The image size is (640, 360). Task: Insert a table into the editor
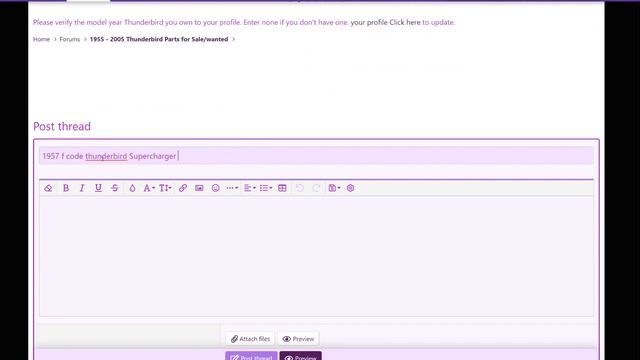282,188
